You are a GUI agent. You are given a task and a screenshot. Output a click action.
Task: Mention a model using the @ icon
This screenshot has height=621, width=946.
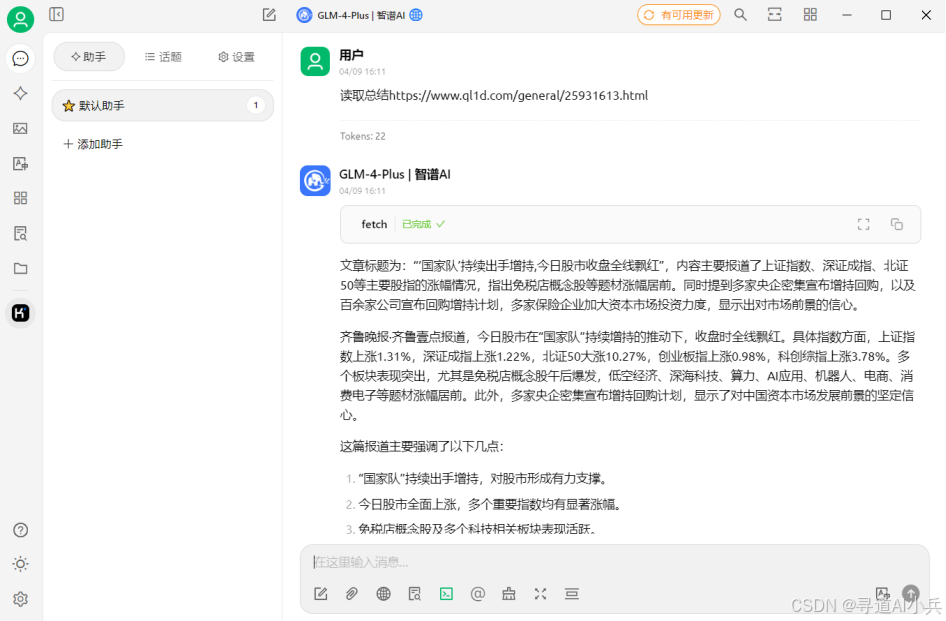click(477, 593)
